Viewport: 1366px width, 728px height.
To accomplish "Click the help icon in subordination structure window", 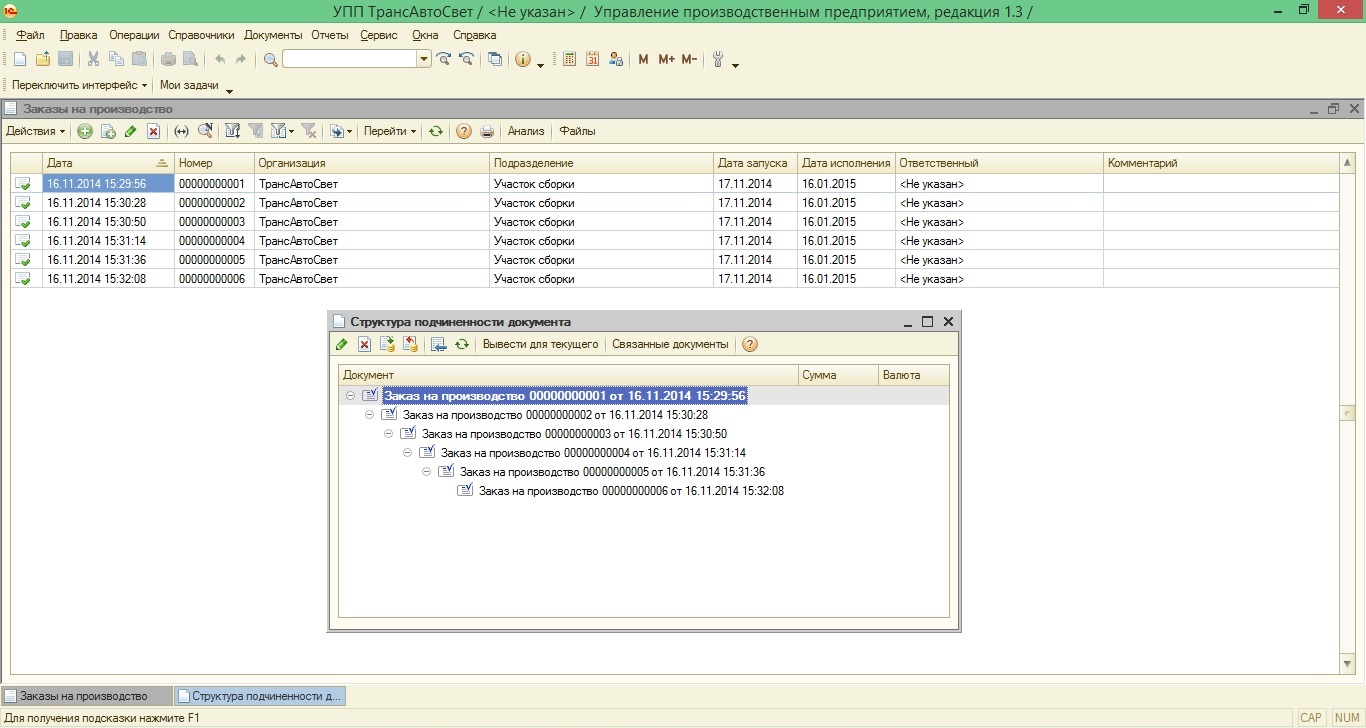I will click(x=749, y=344).
